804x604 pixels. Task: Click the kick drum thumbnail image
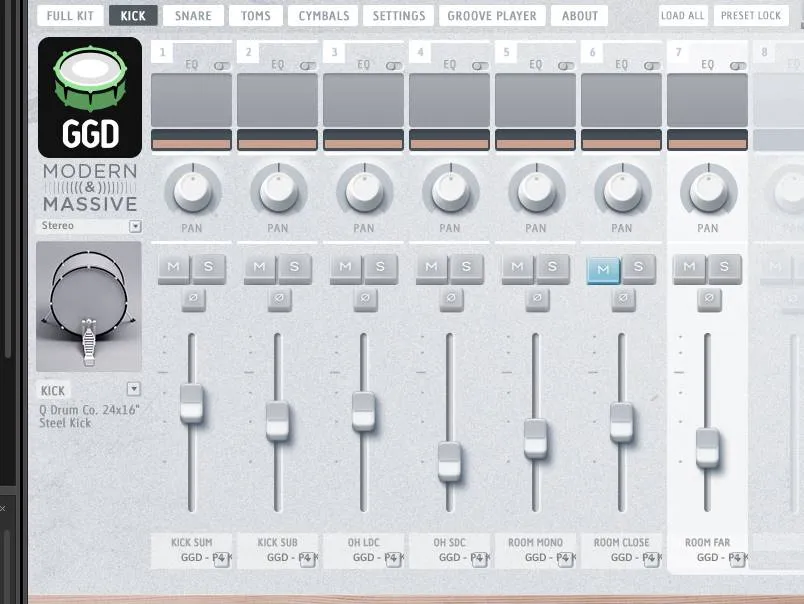coord(89,307)
